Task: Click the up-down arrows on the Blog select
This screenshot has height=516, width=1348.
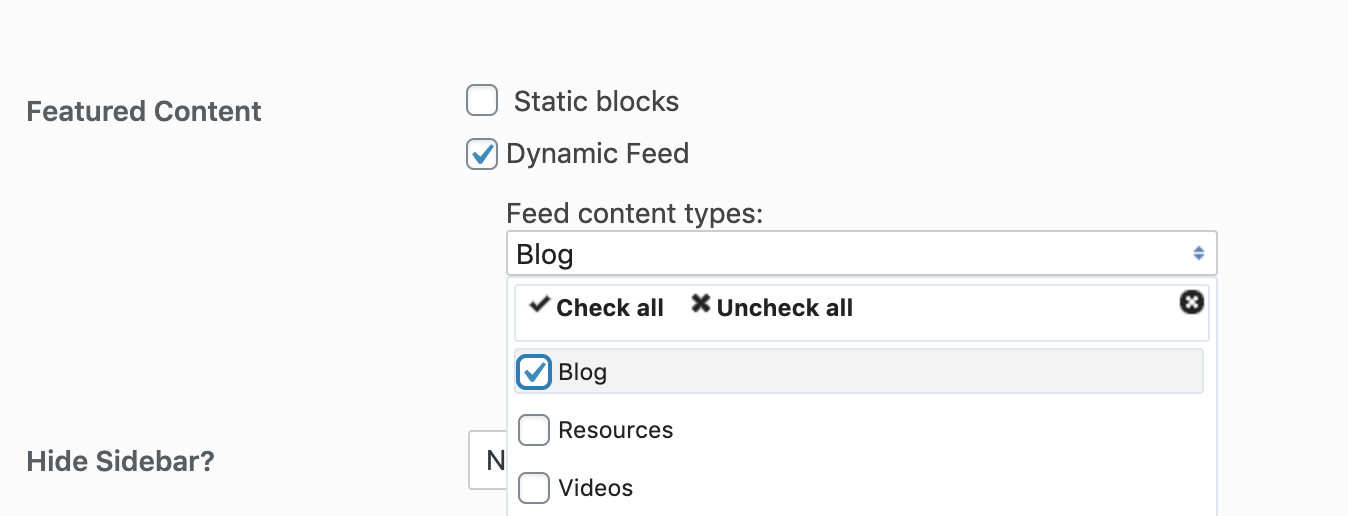Action: pyautogui.click(x=1198, y=254)
